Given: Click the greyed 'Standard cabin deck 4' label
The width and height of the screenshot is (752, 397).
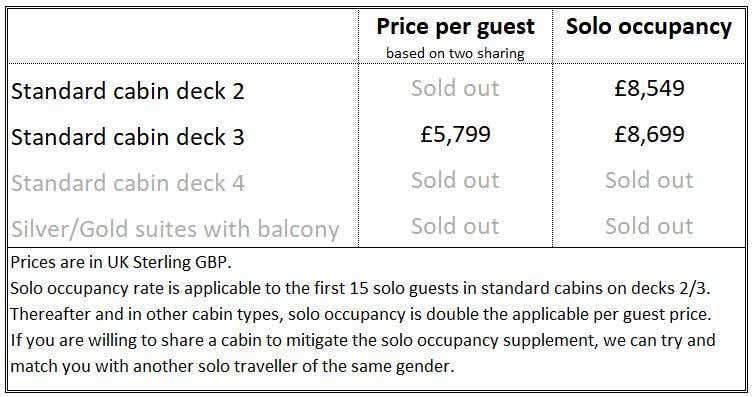Looking at the screenshot, I should tap(128, 183).
